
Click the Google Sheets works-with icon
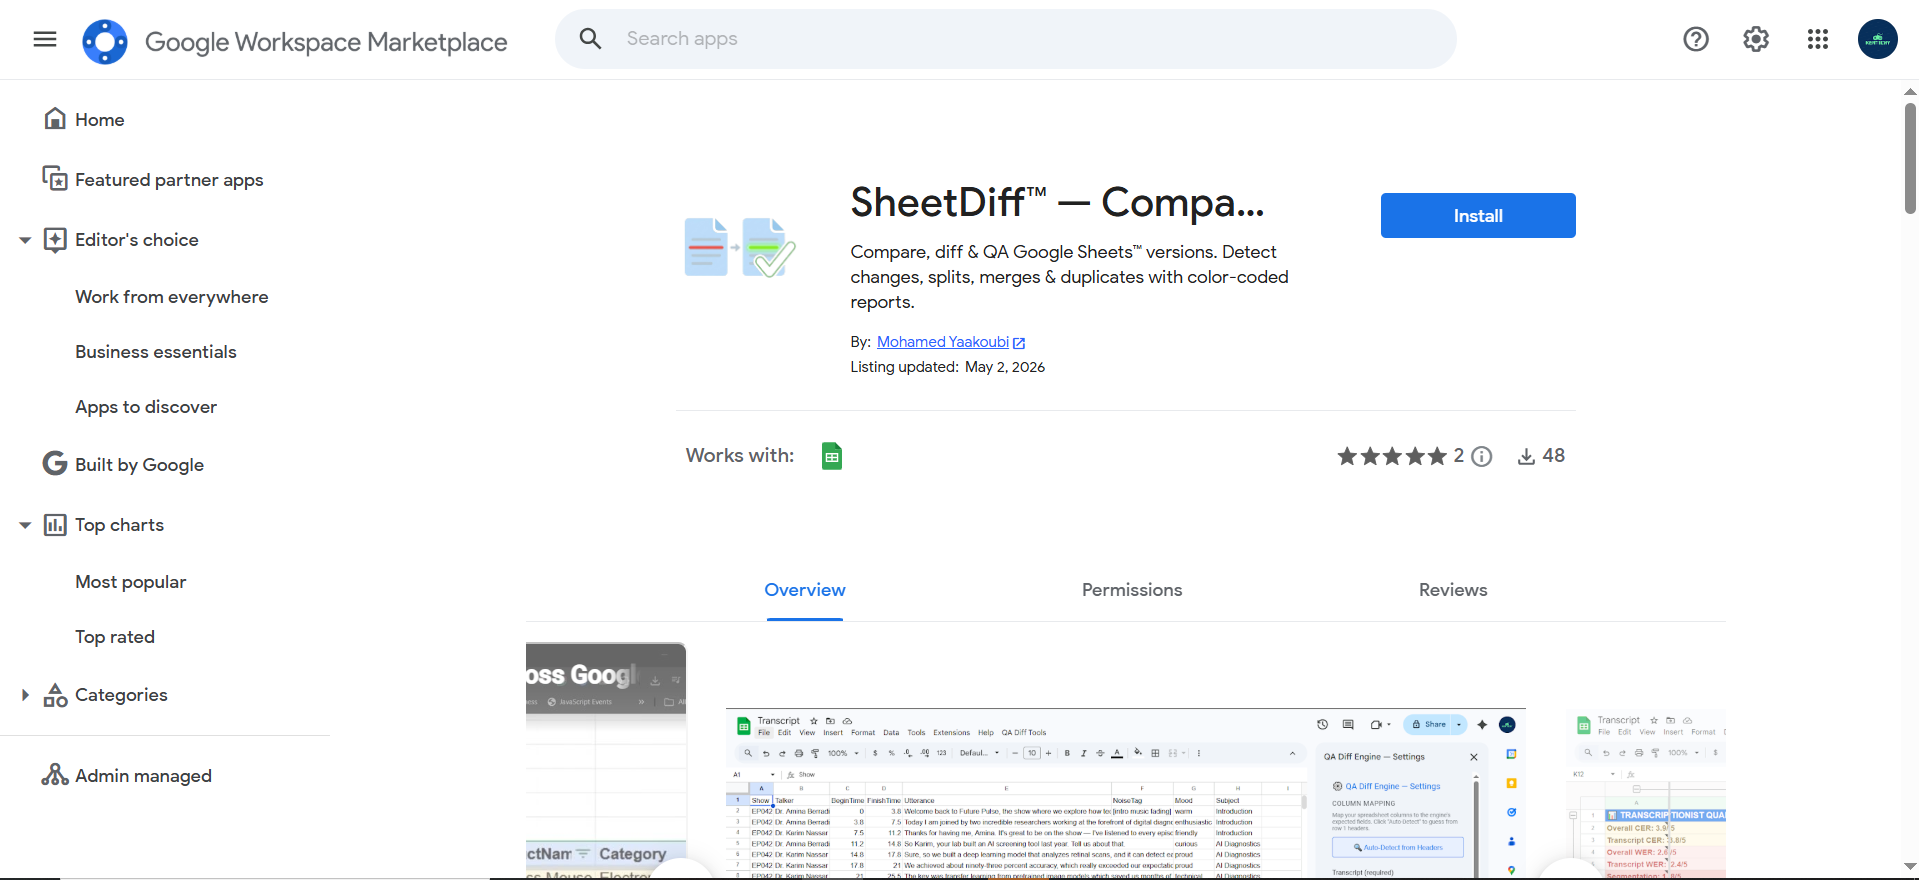tap(832, 456)
